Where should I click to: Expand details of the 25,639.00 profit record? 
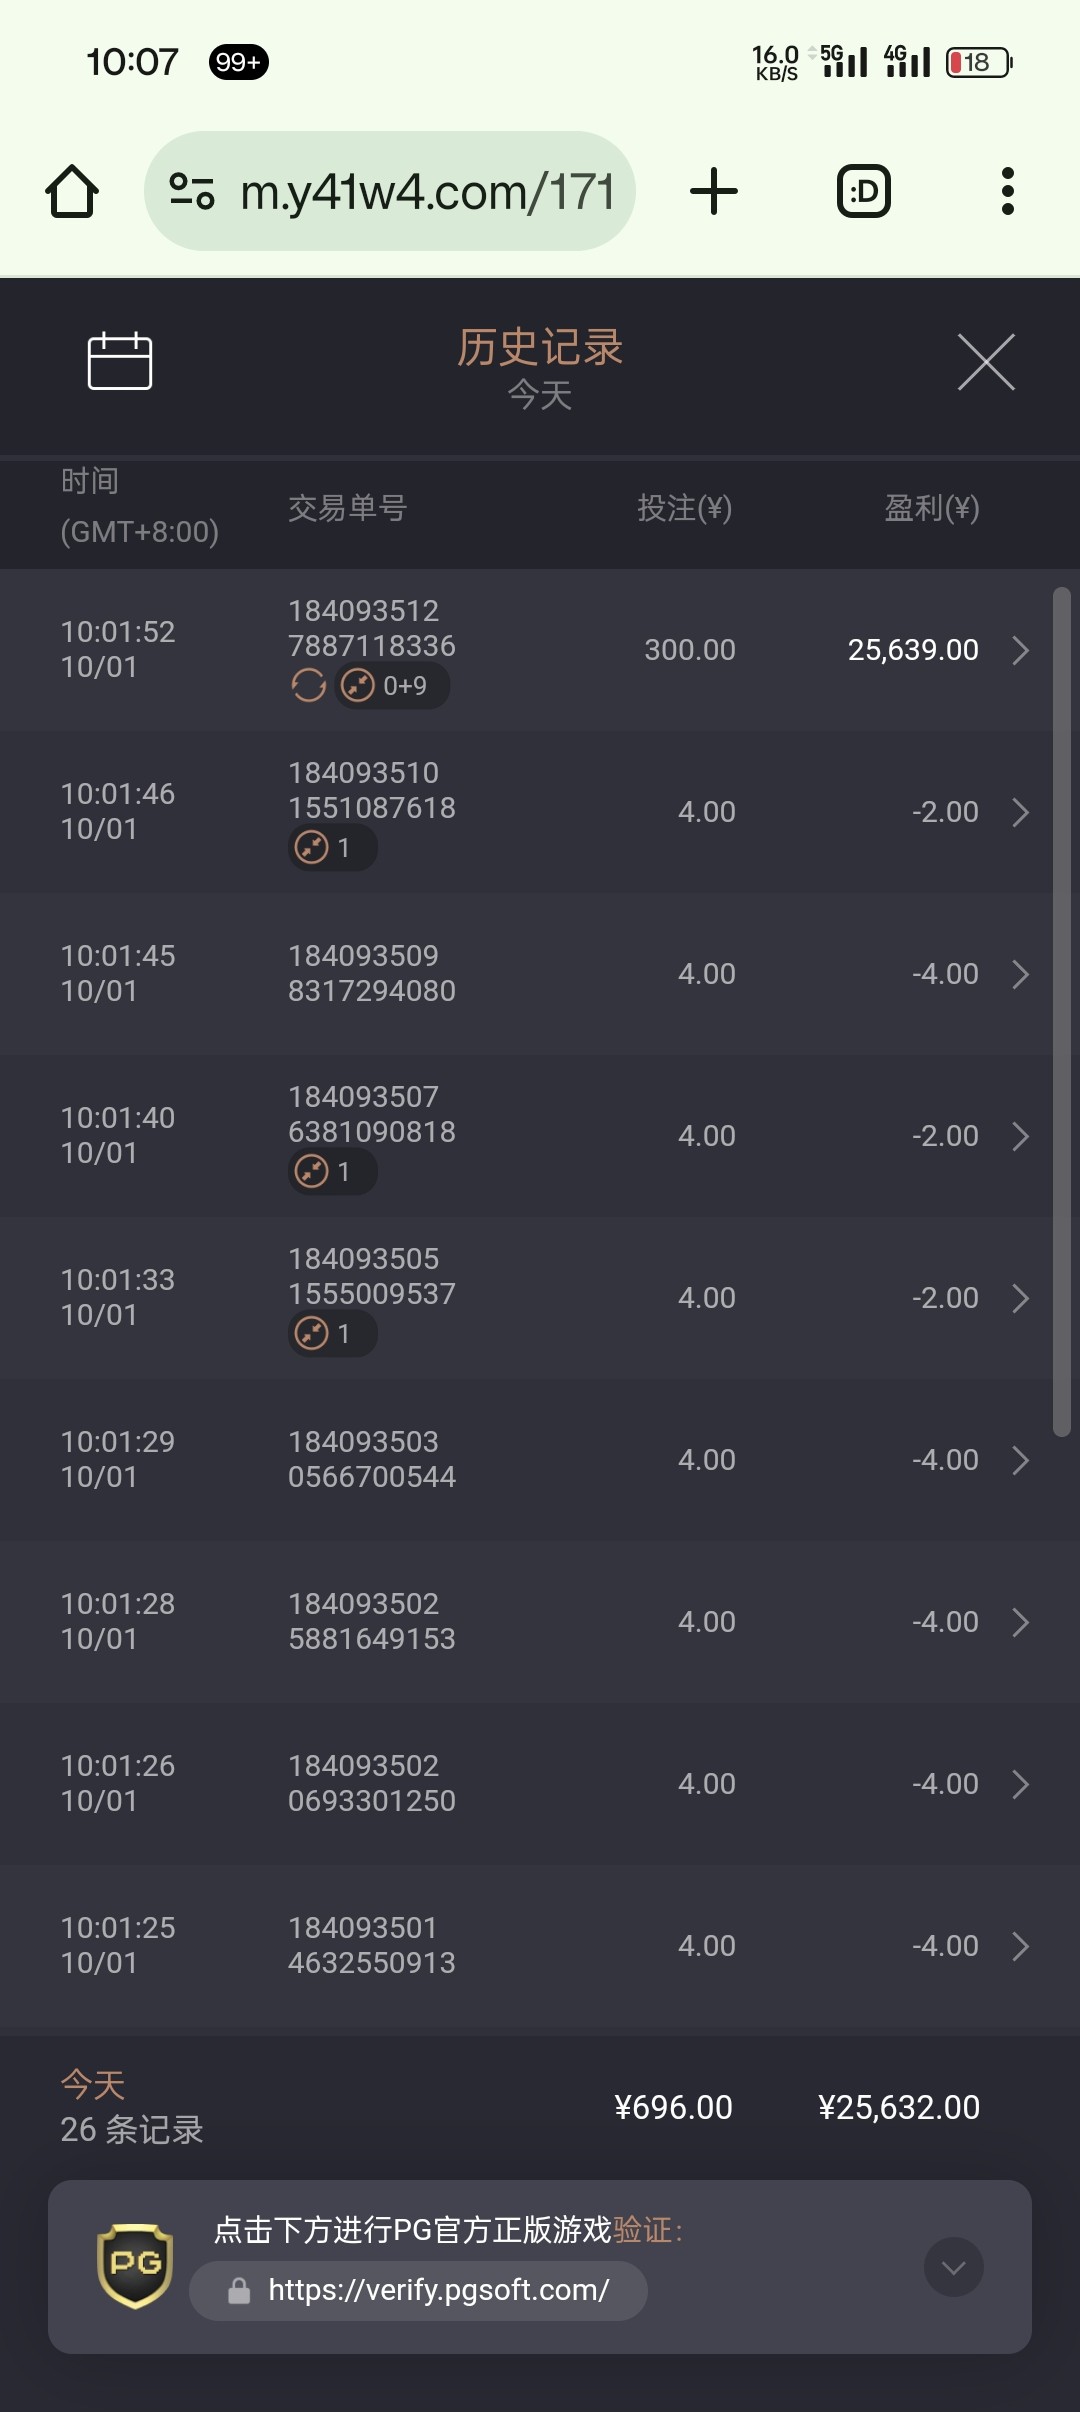tap(1020, 650)
